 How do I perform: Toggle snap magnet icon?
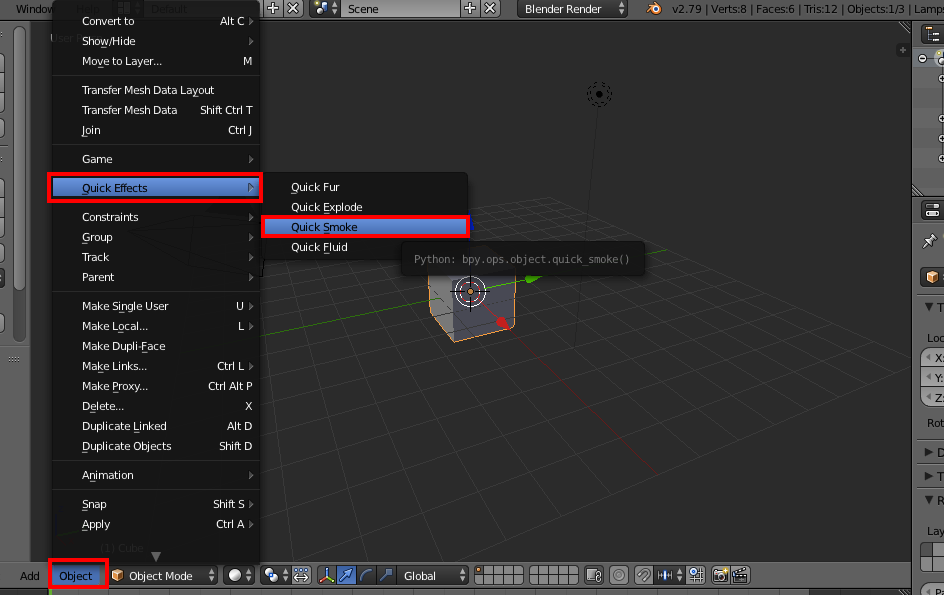pos(644,576)
